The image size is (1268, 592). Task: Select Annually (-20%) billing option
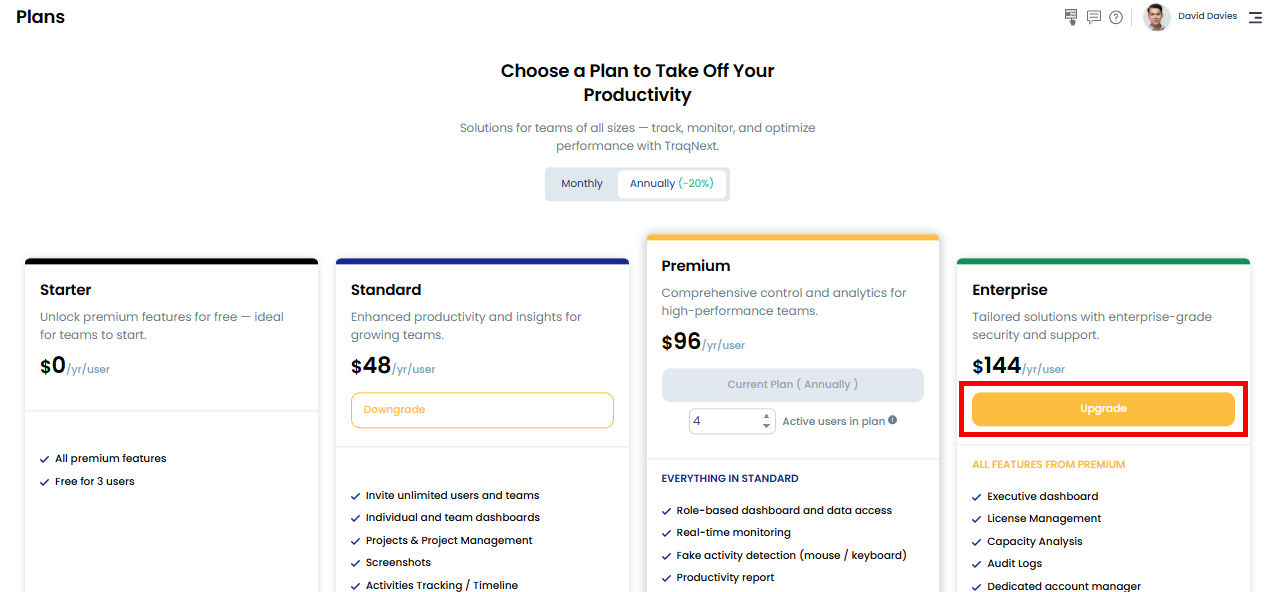tap(672, 184)
